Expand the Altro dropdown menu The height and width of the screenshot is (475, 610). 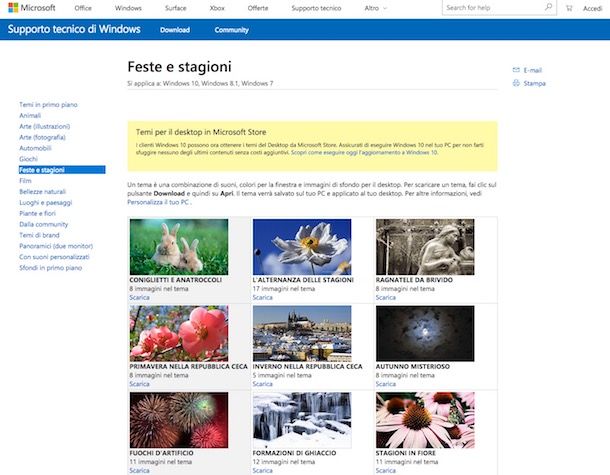click(375, 8)
